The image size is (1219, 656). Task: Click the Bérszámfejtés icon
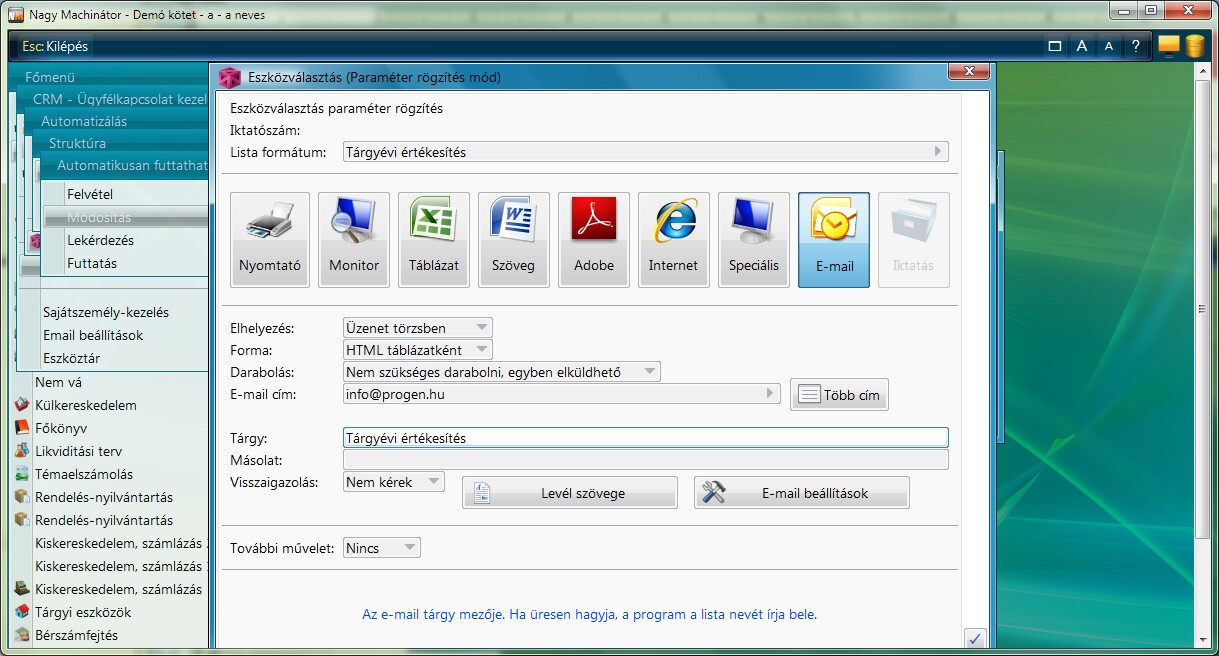click(22, 635)
